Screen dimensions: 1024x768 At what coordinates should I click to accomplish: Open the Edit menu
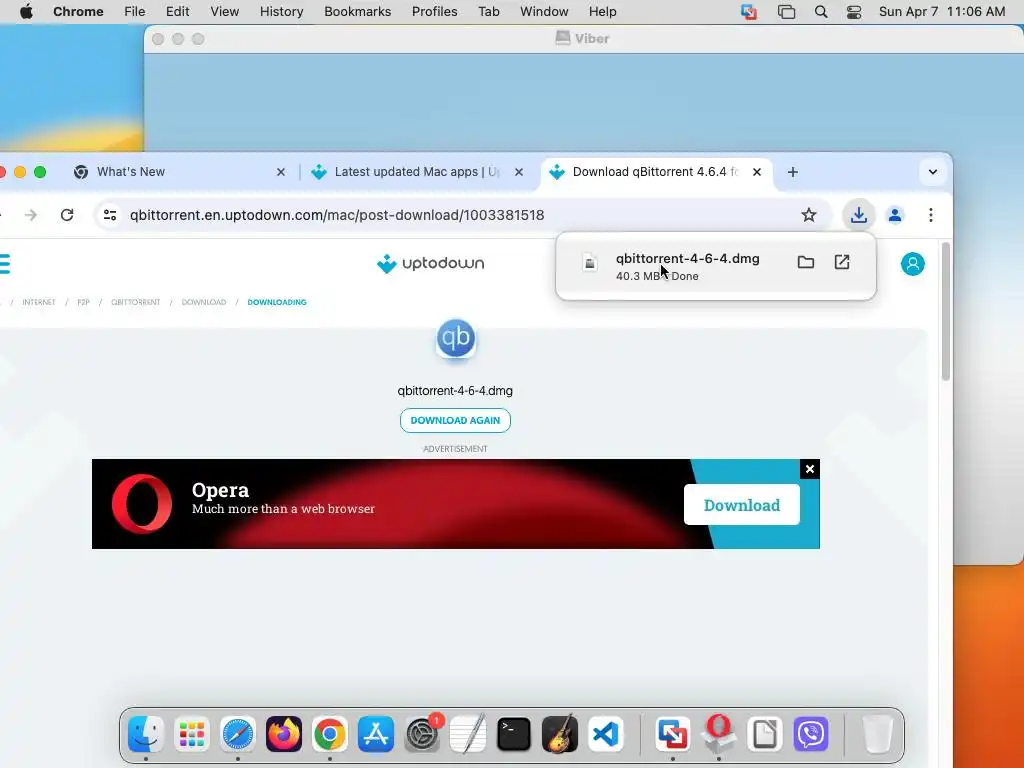177,12
